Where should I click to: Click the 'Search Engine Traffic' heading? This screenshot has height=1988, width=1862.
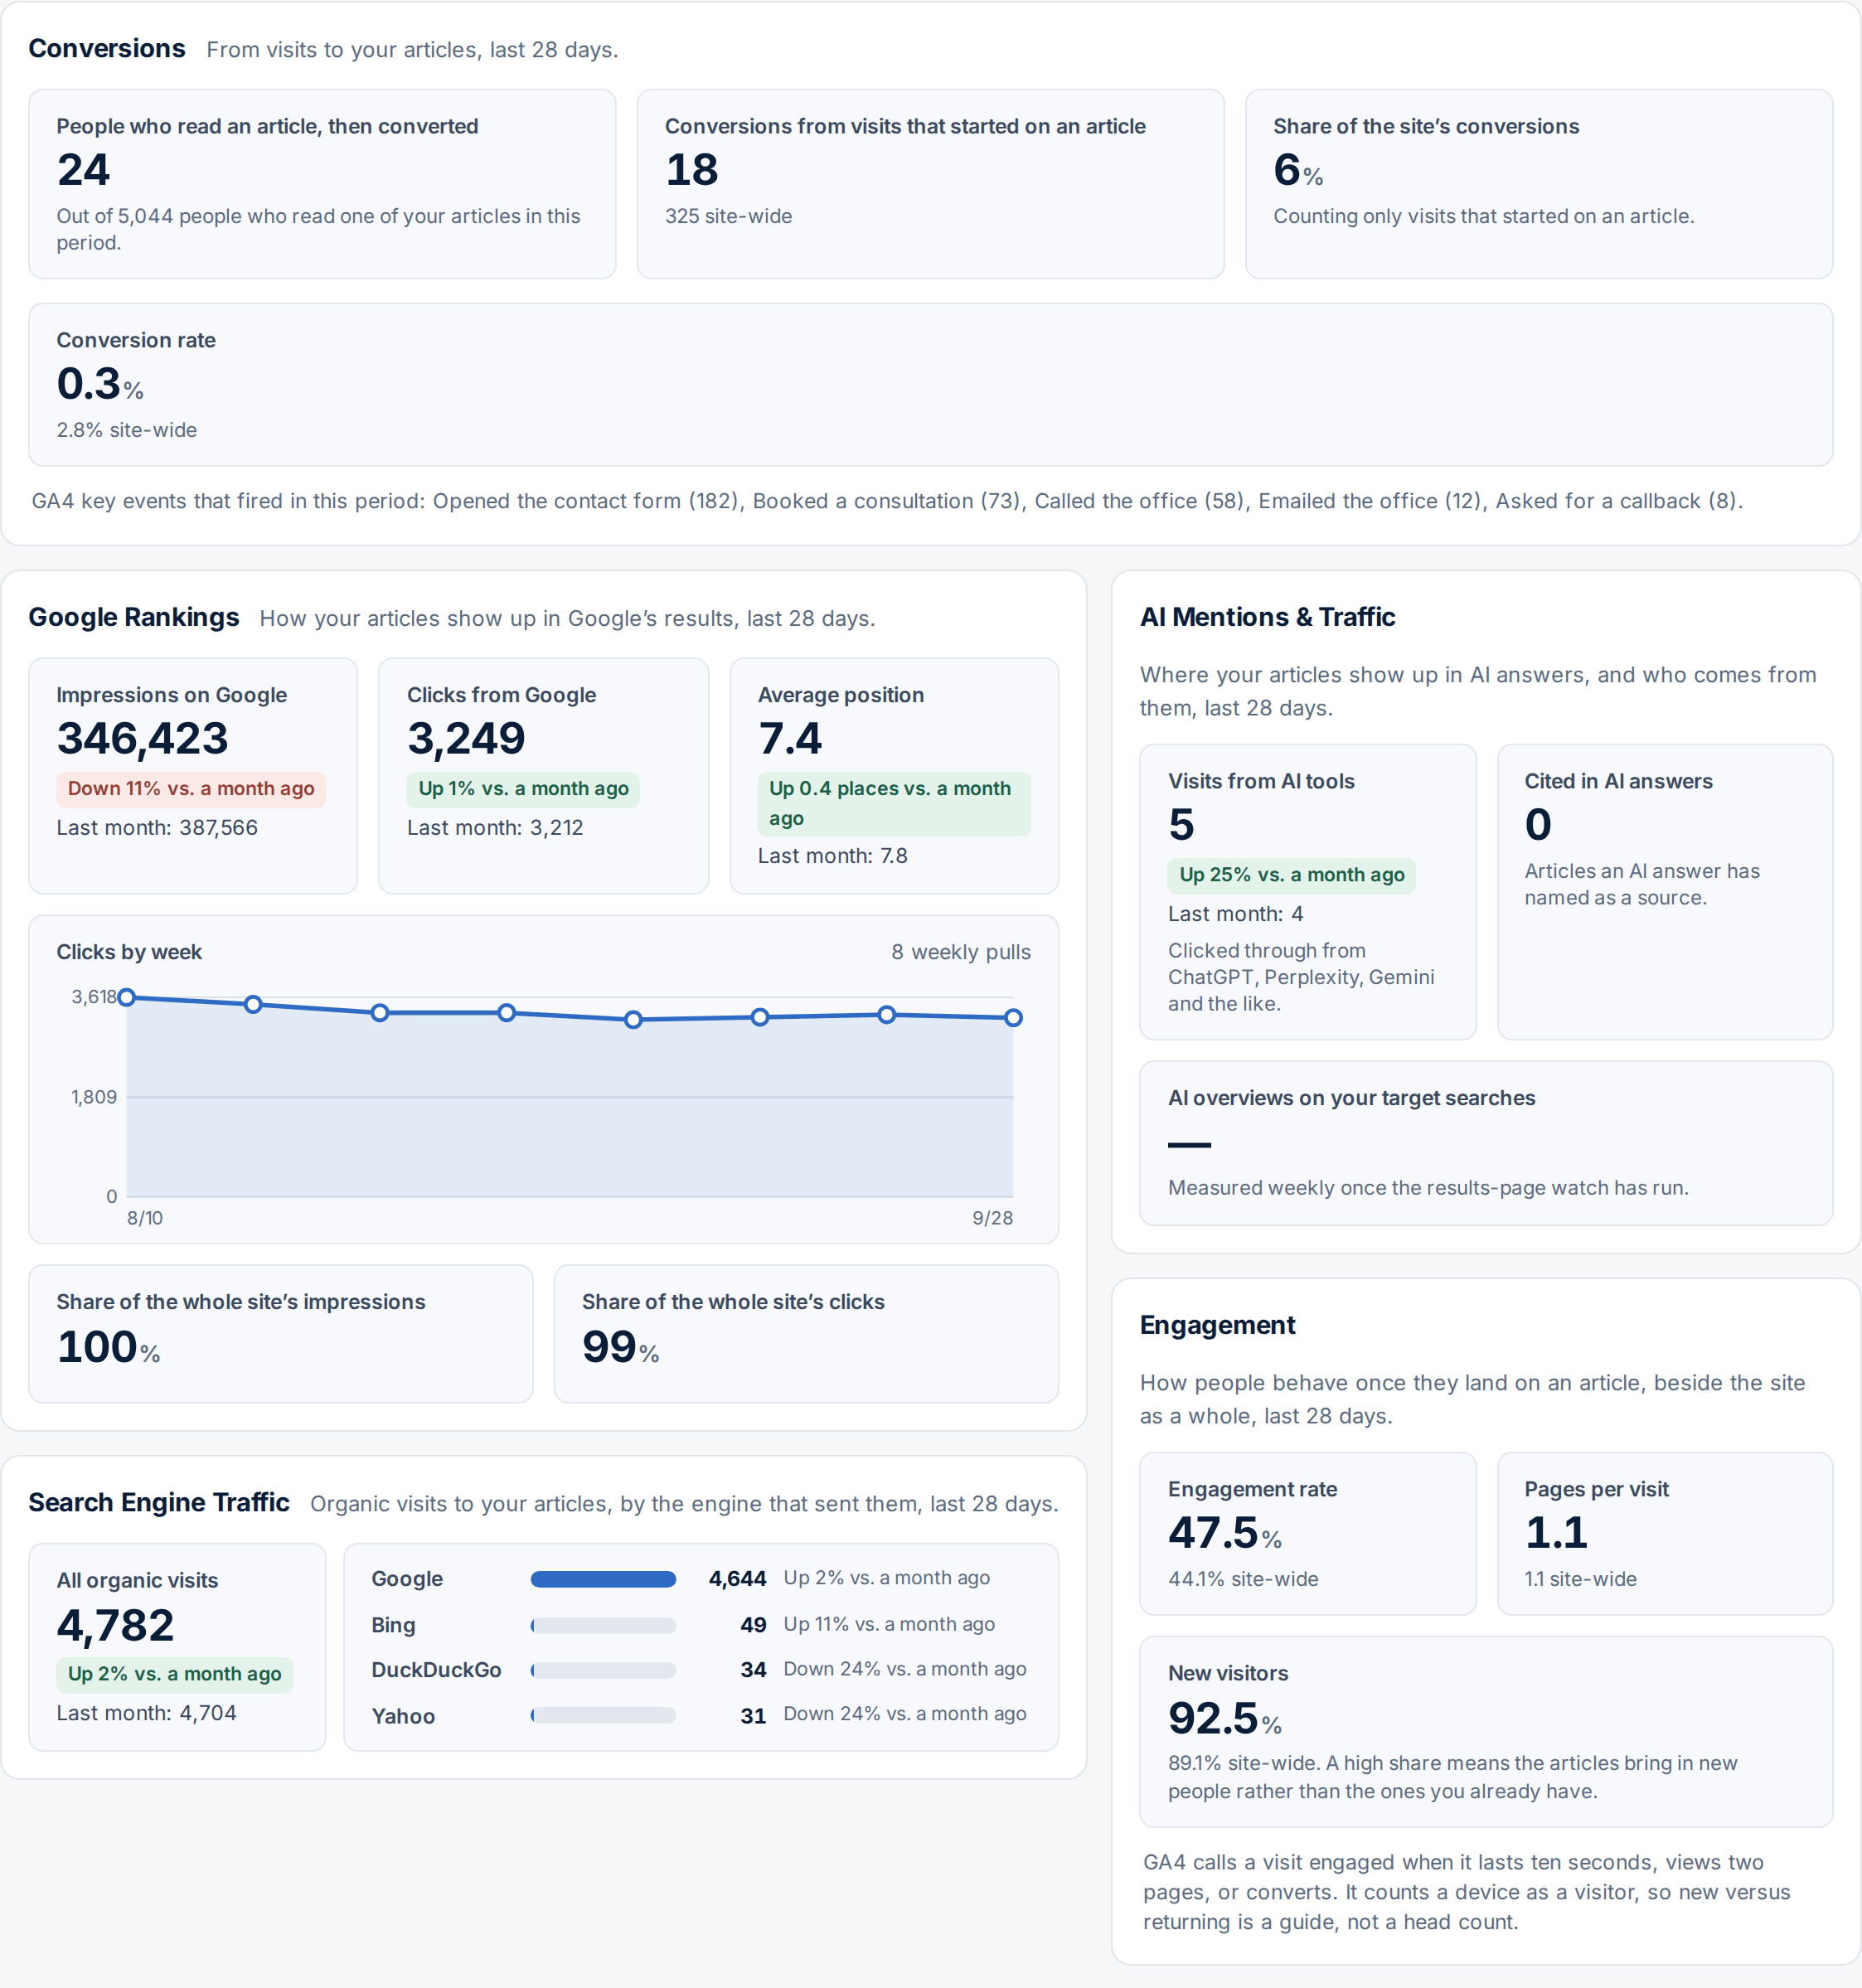tap(159, 1503)
